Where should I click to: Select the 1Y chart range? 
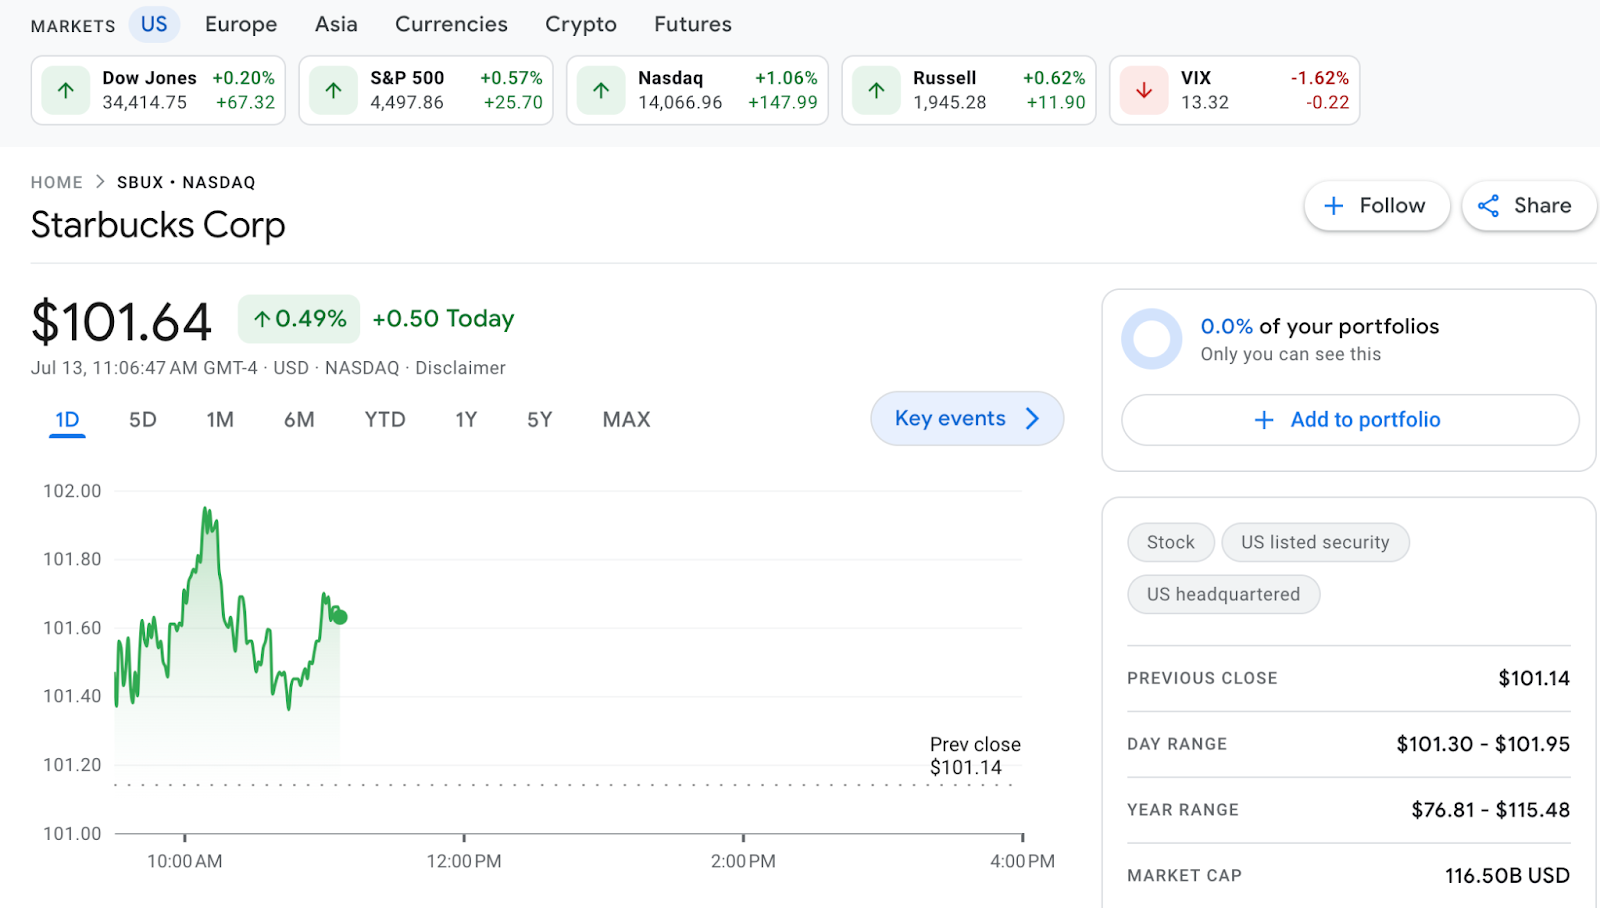point(466,420)
